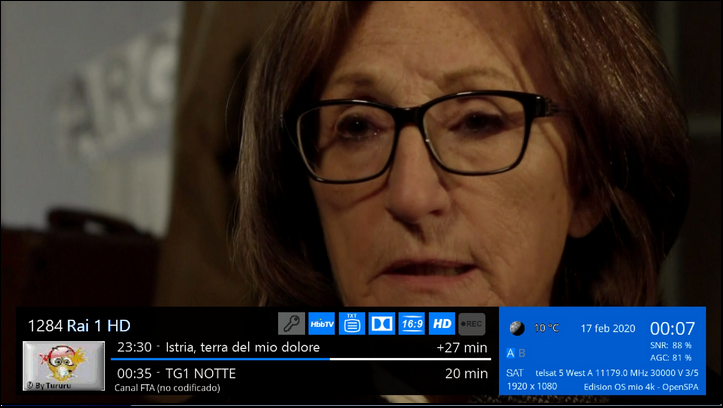Click the HD resolution indicator icon
The width and height of the screenshot is (723, 408).
(442, 324)
